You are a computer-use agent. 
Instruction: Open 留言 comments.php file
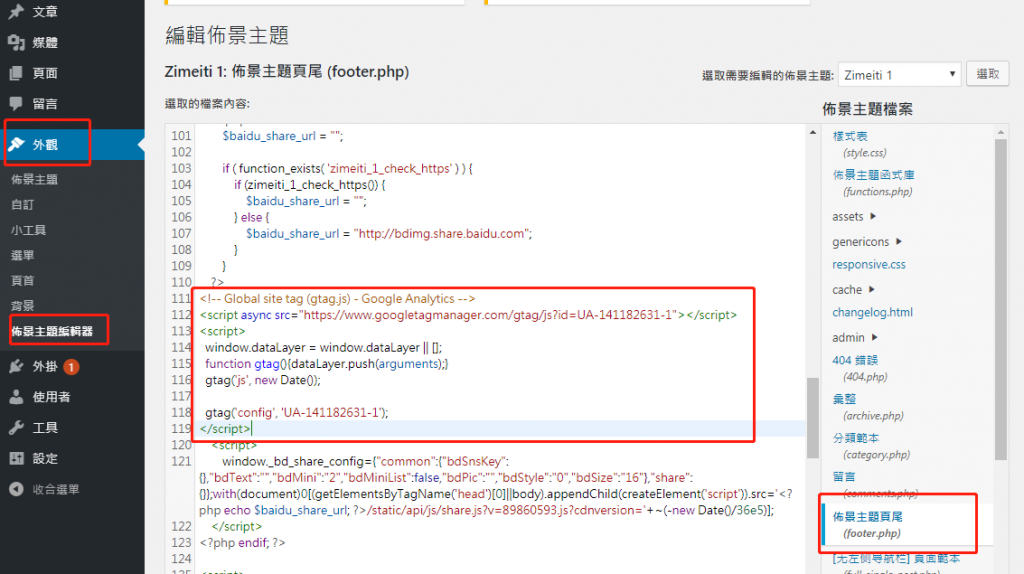point(844,477)
